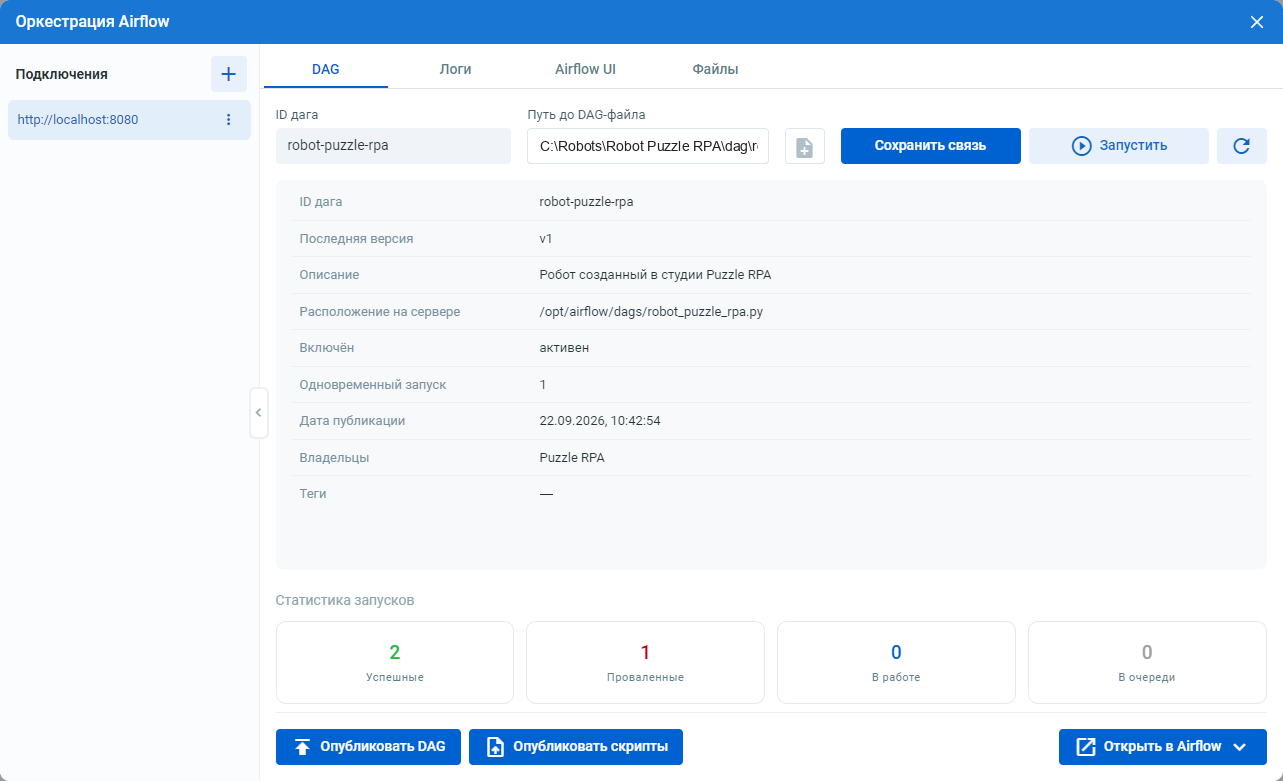Select the /opt/airflow/dags/robot_puzzle_rpa.py path text

[651, 312]
